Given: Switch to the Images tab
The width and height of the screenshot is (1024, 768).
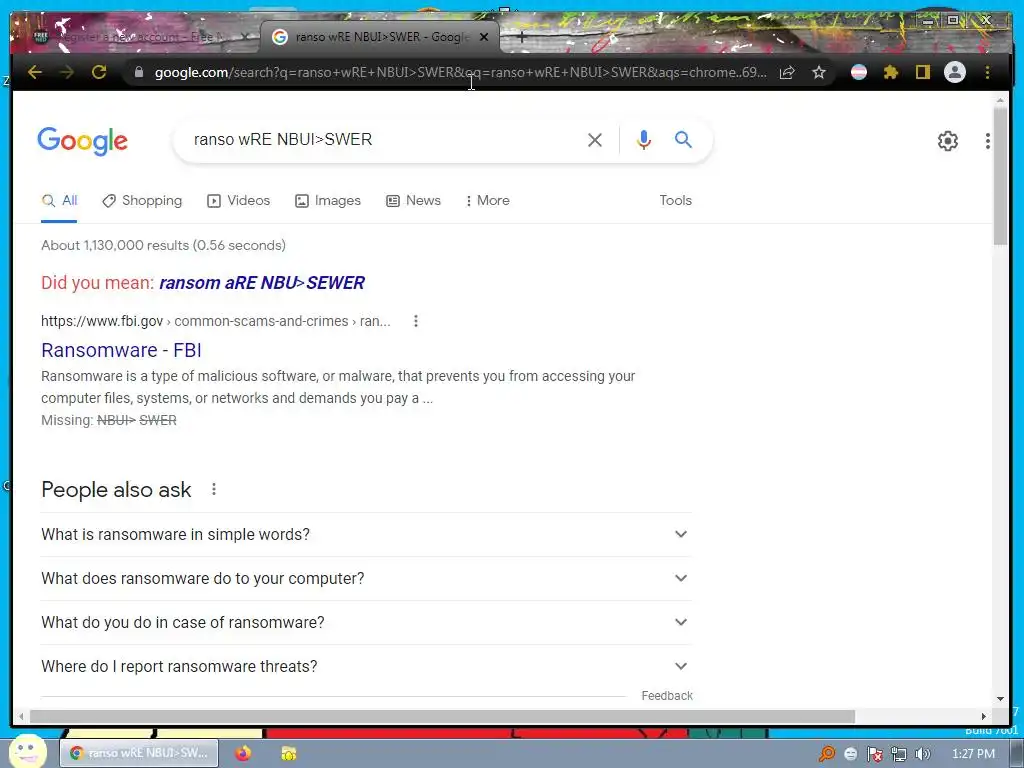Looking at the screenshot, I should pyautogui.click(x=328, y=200).
